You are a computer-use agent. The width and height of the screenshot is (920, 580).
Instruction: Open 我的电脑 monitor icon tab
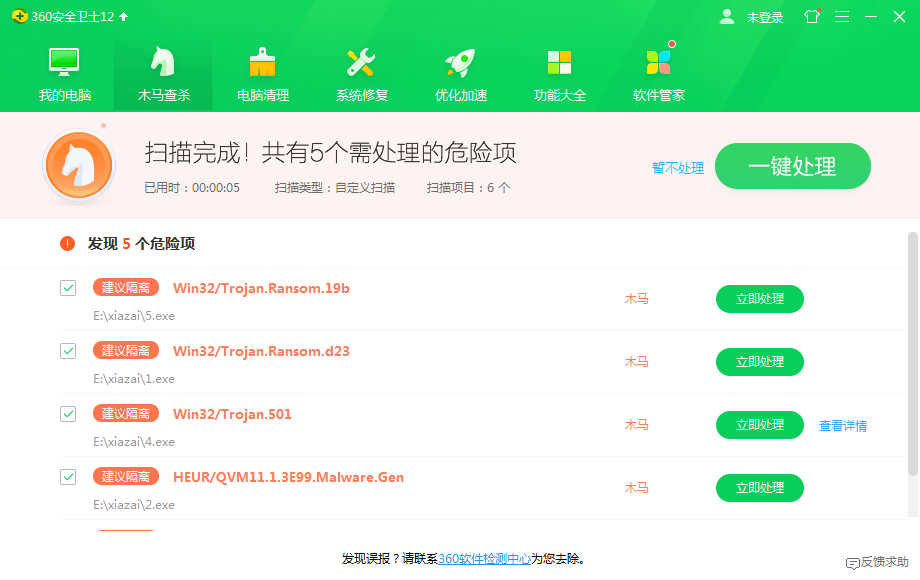tap(64, 62)
